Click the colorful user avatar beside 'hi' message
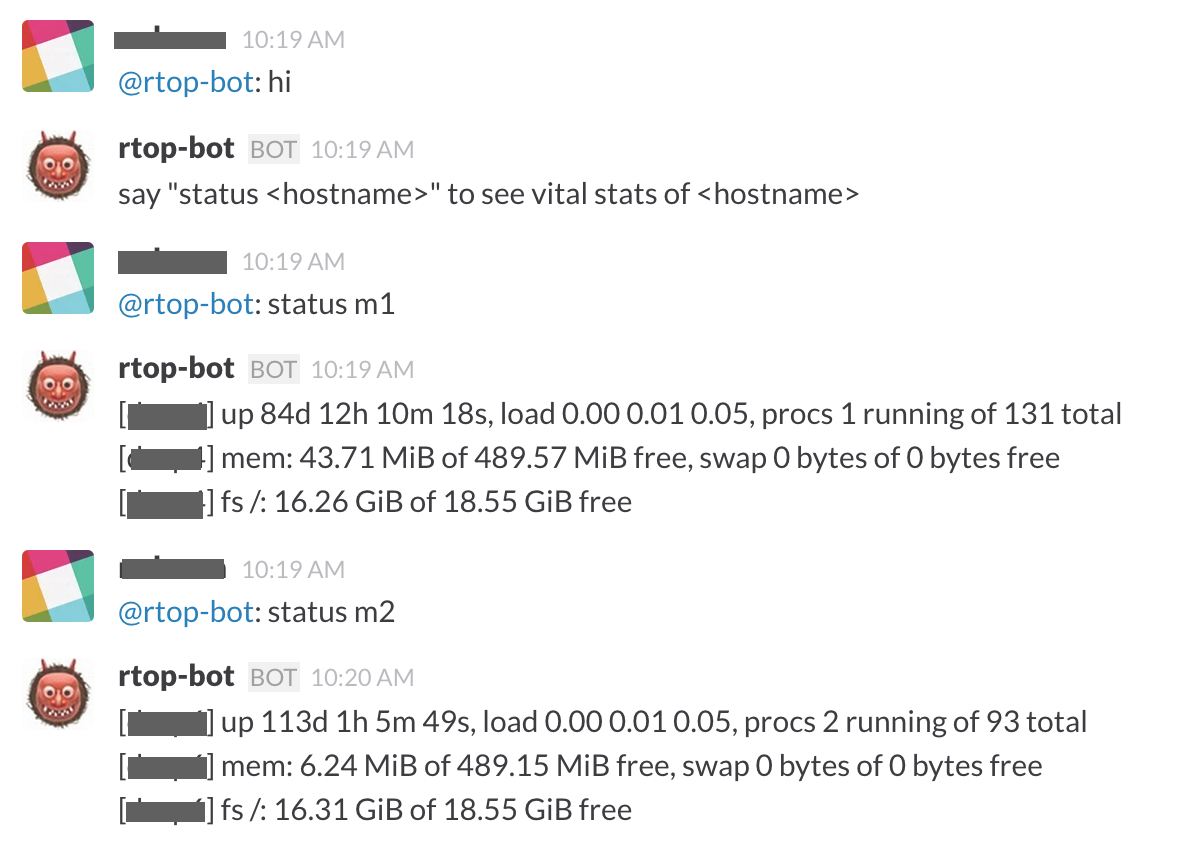 [58, 57]
